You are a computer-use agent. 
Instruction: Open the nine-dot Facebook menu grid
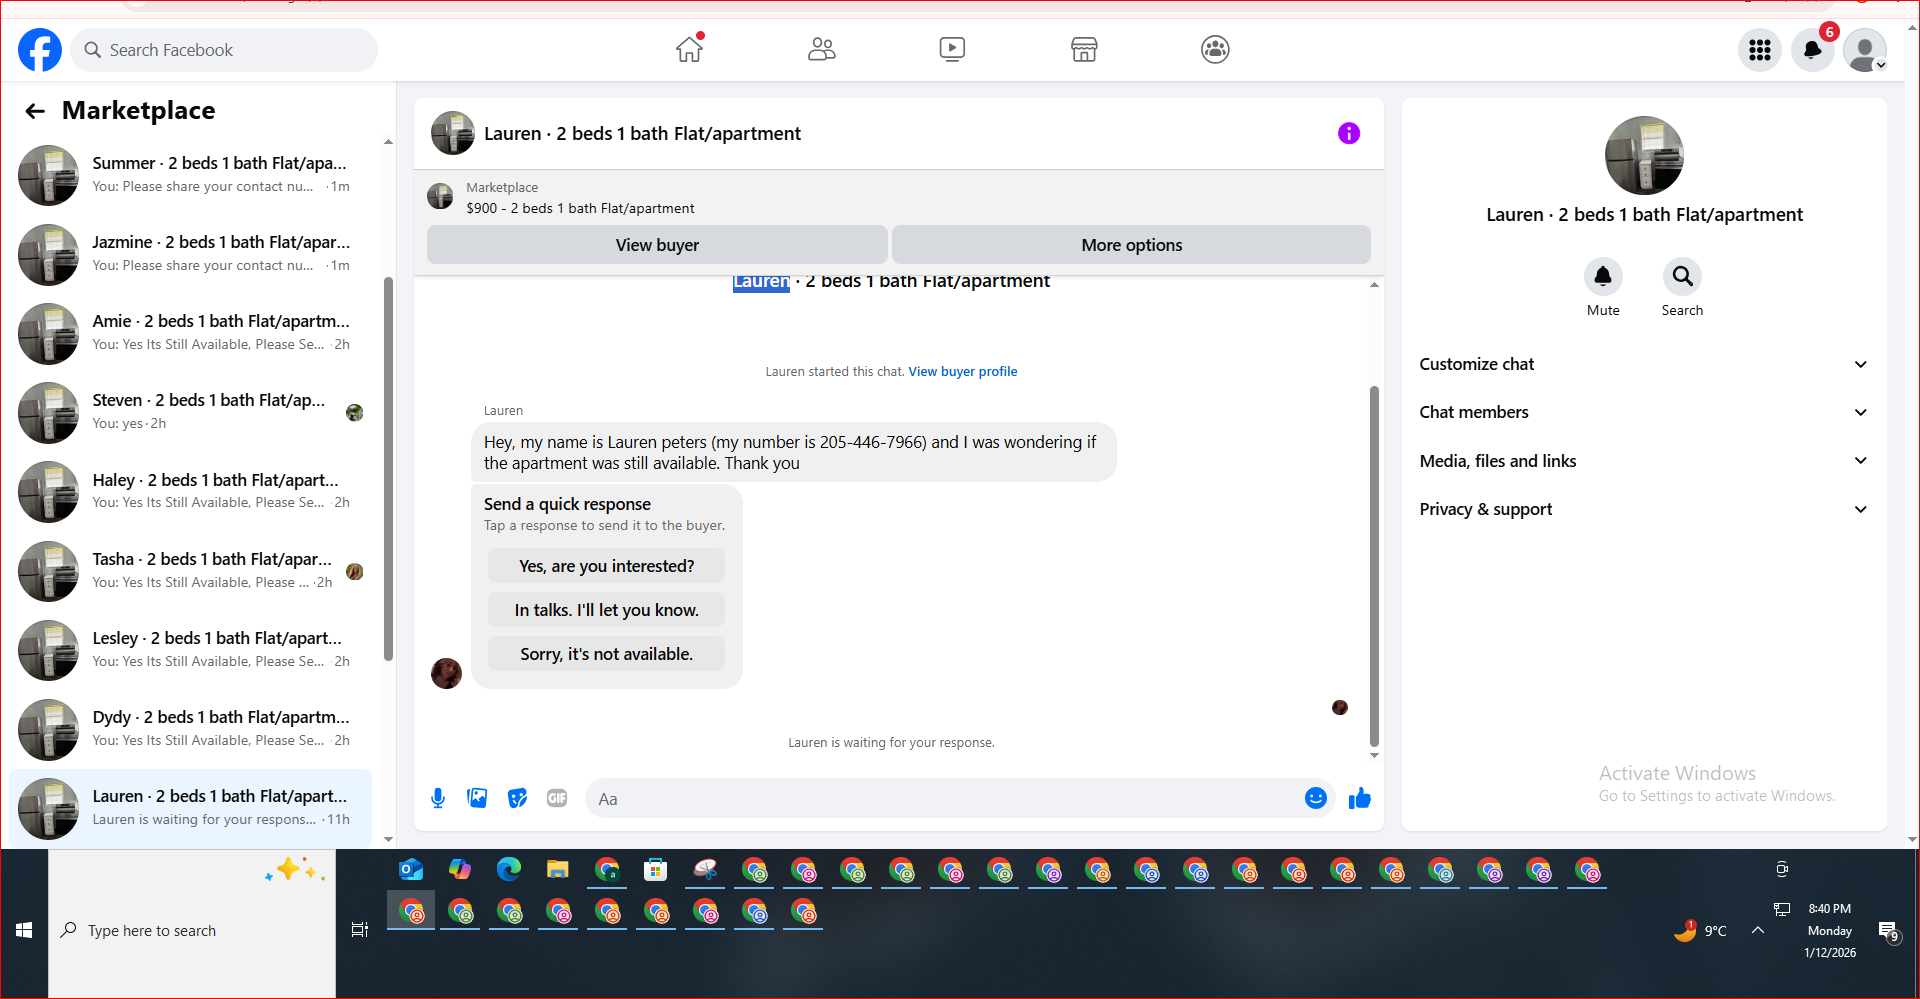point(1760,50)
